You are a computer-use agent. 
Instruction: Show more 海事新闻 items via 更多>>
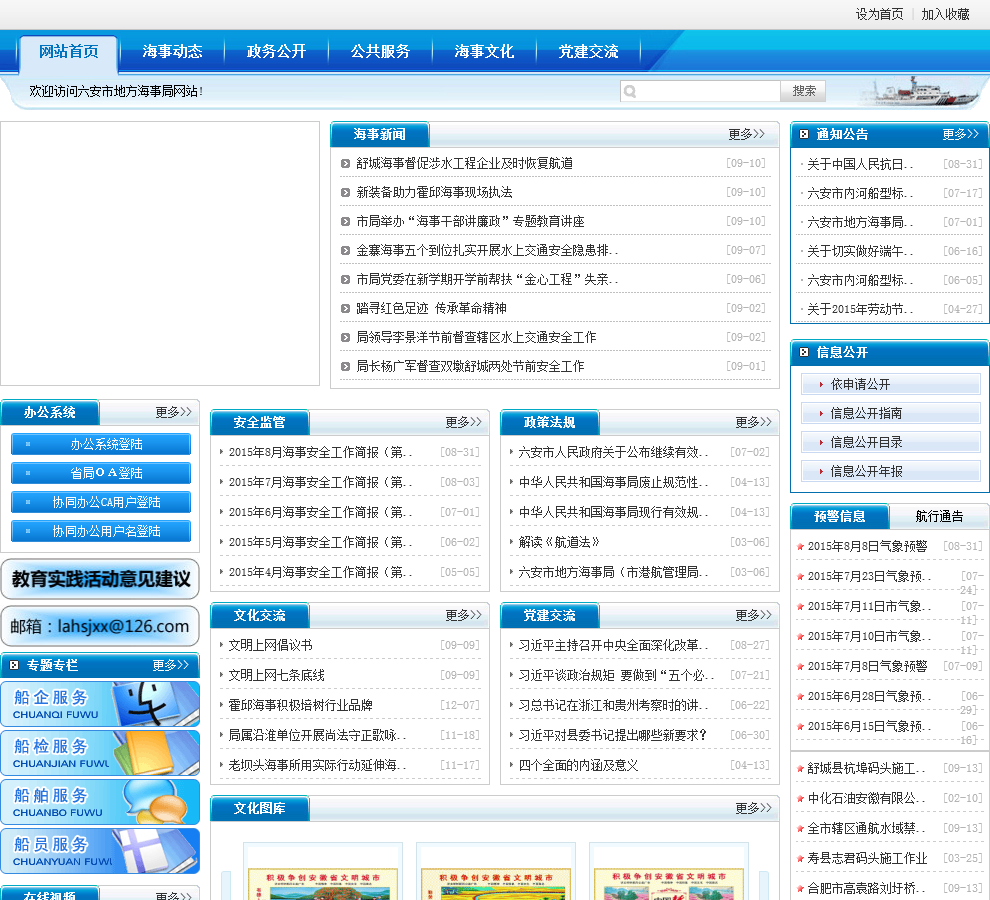click(746, 134)
